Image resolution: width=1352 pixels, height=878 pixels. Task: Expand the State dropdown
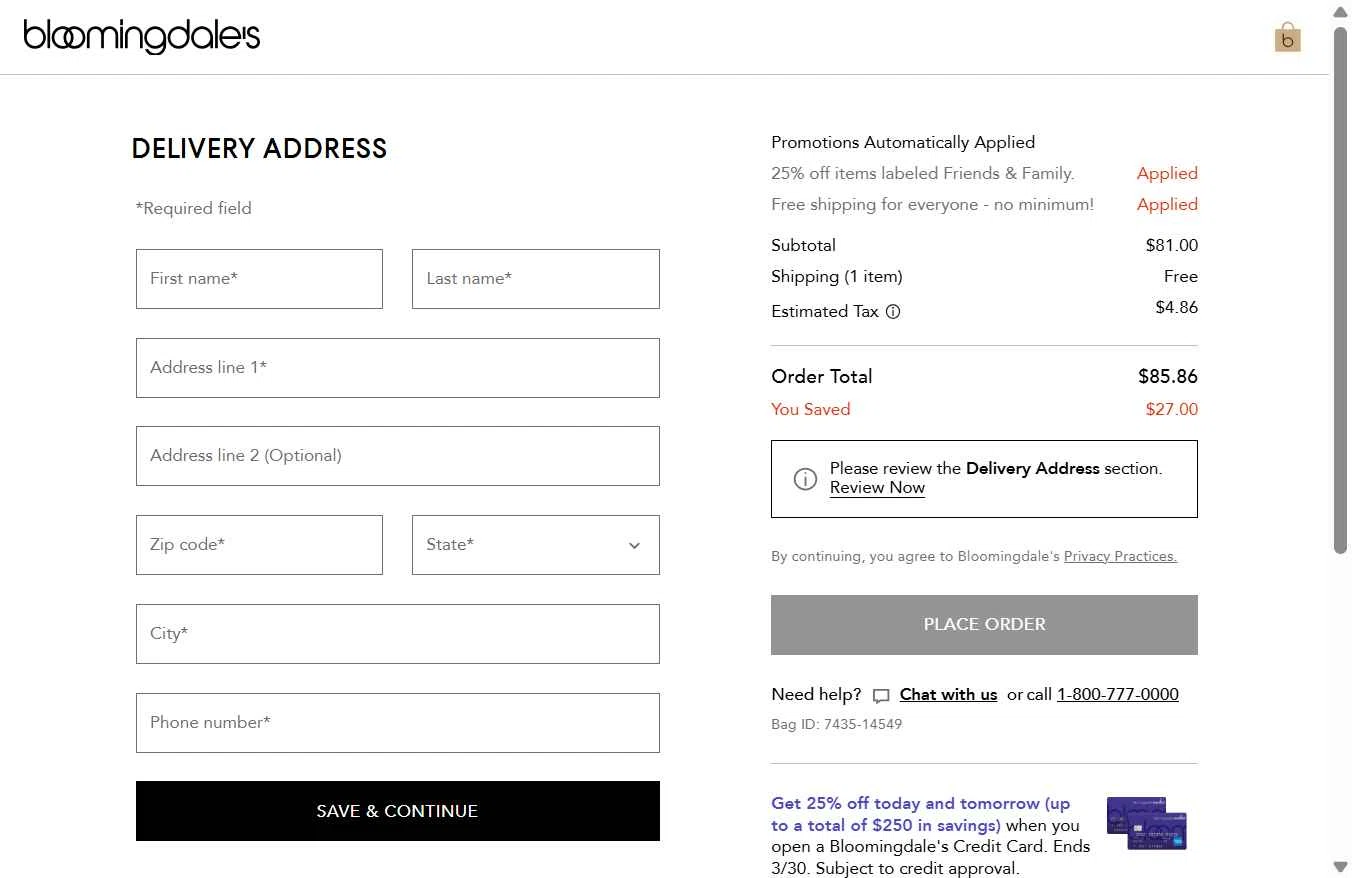coord(535,545)
